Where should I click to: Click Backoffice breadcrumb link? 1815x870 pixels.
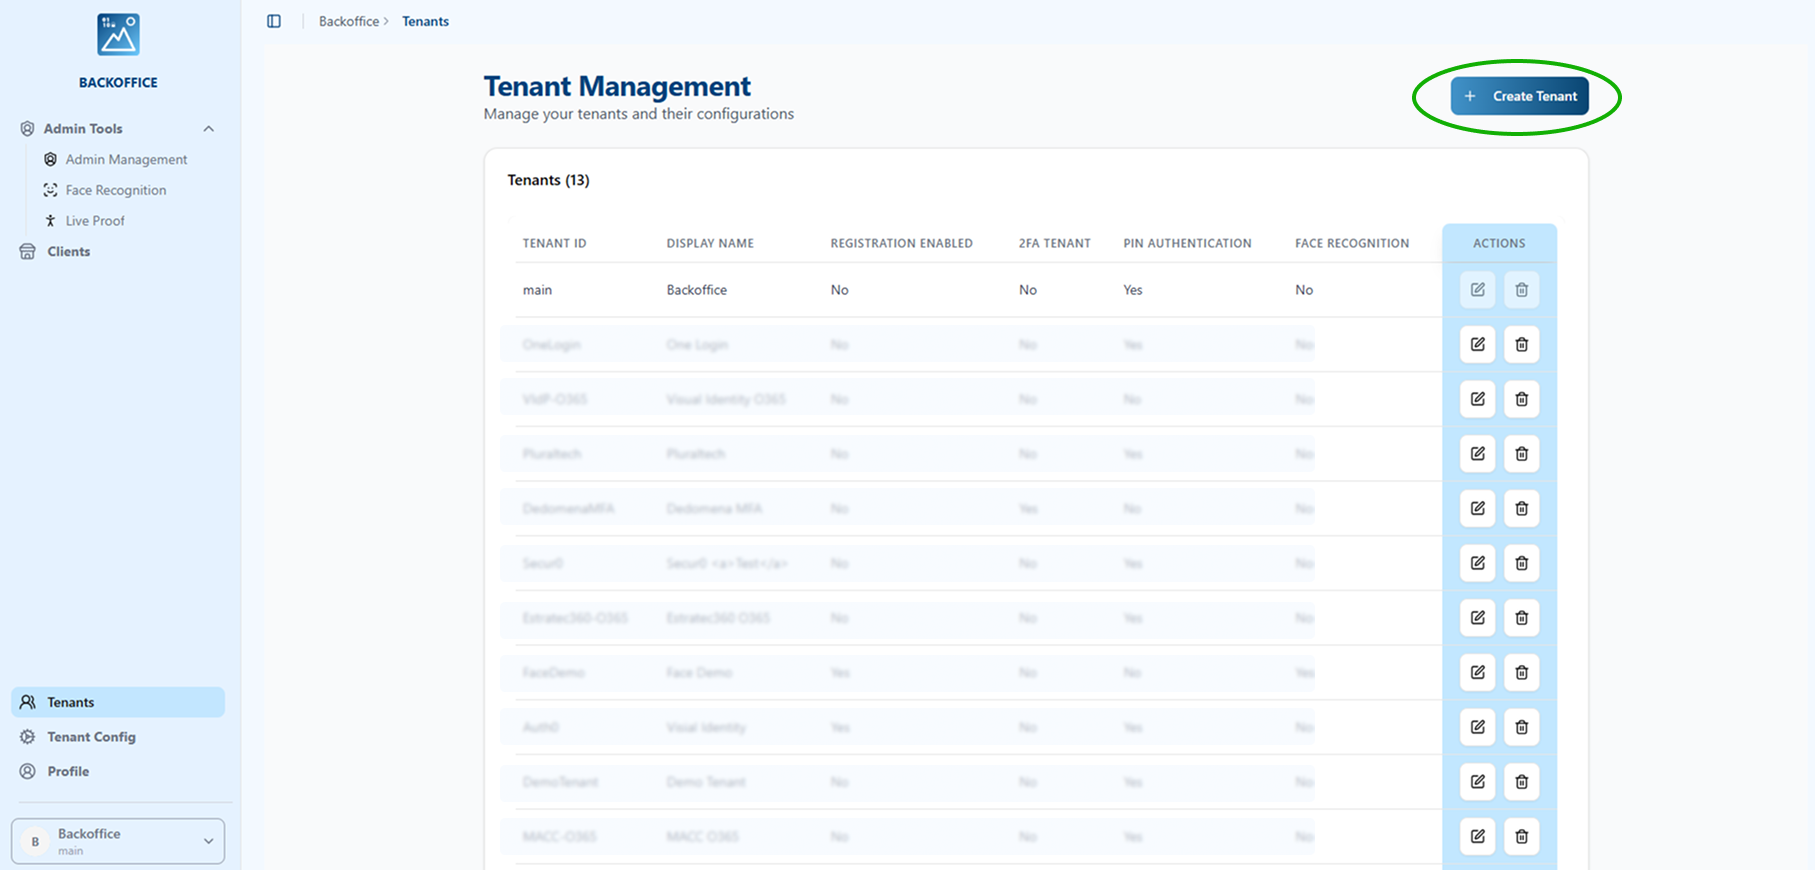348,21
